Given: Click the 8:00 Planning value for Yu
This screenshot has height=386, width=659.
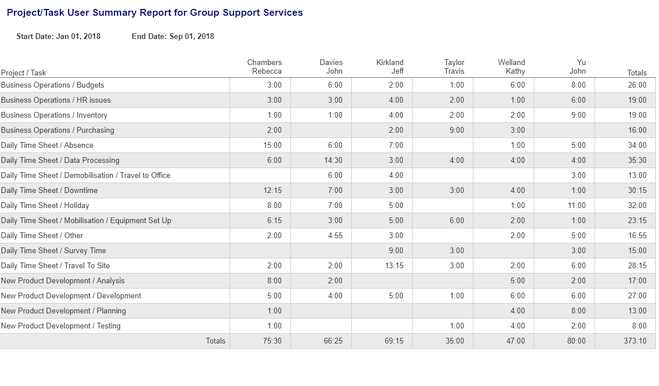Looking at the screenshot, I should pyautogui.click(x=578, y=311).
